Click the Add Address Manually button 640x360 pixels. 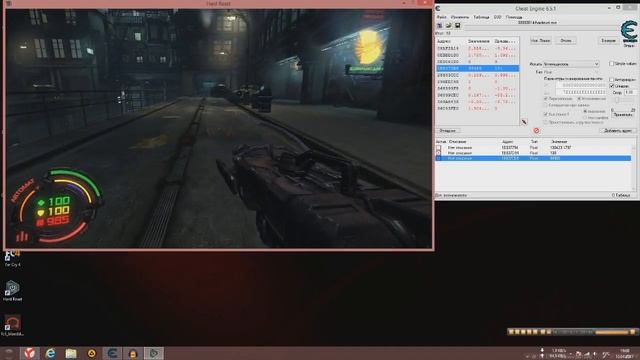(618, 131)
